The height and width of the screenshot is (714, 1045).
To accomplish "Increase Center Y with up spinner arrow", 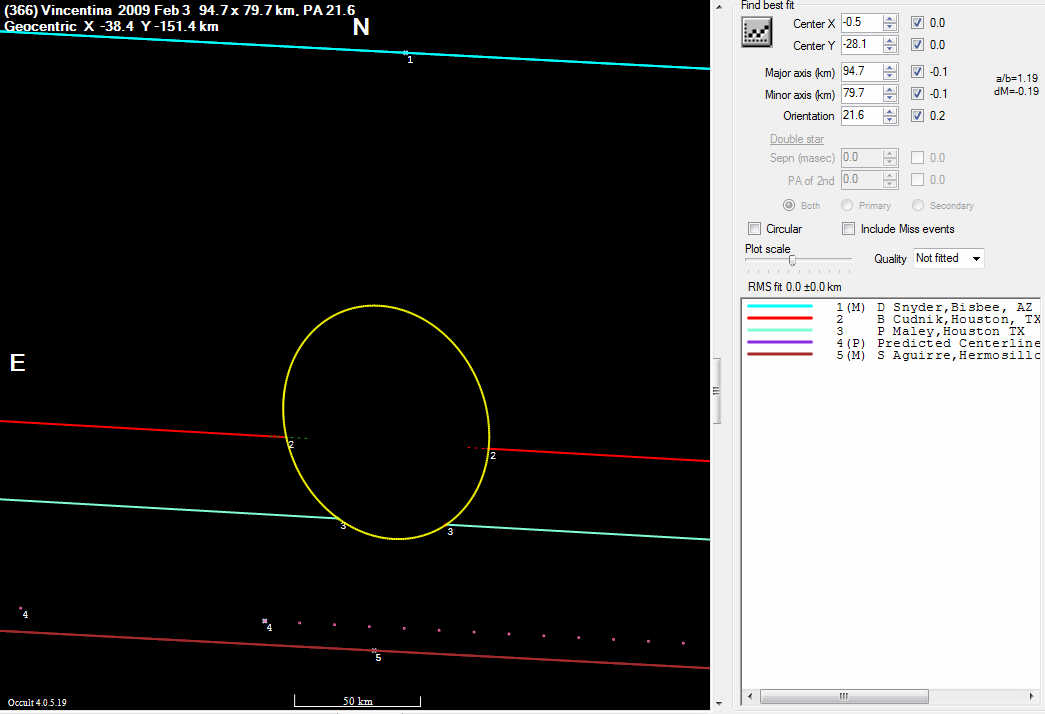I will point(890,41).
